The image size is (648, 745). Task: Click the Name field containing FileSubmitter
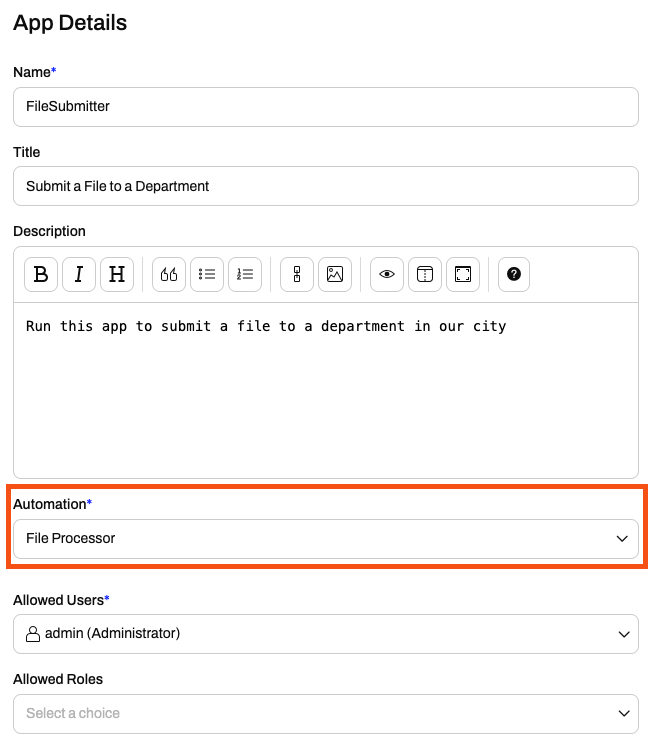click(326, 107)
